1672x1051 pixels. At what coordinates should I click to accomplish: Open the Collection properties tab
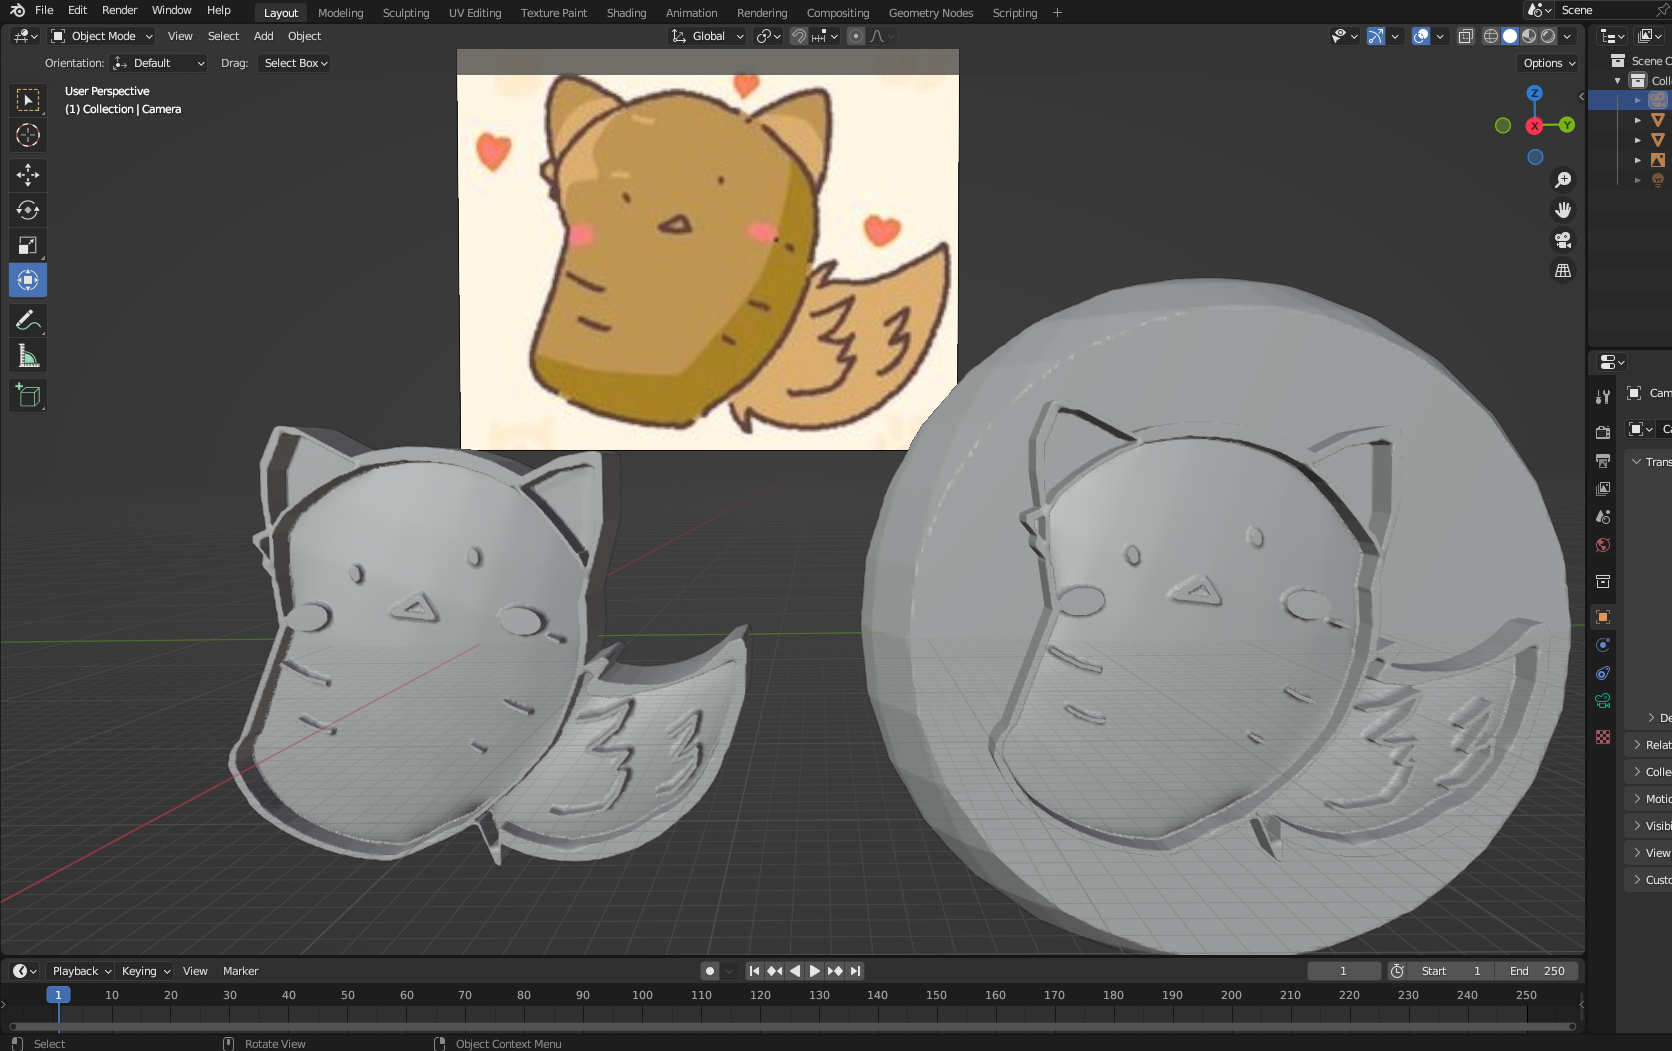click(x=1603, y=581)
